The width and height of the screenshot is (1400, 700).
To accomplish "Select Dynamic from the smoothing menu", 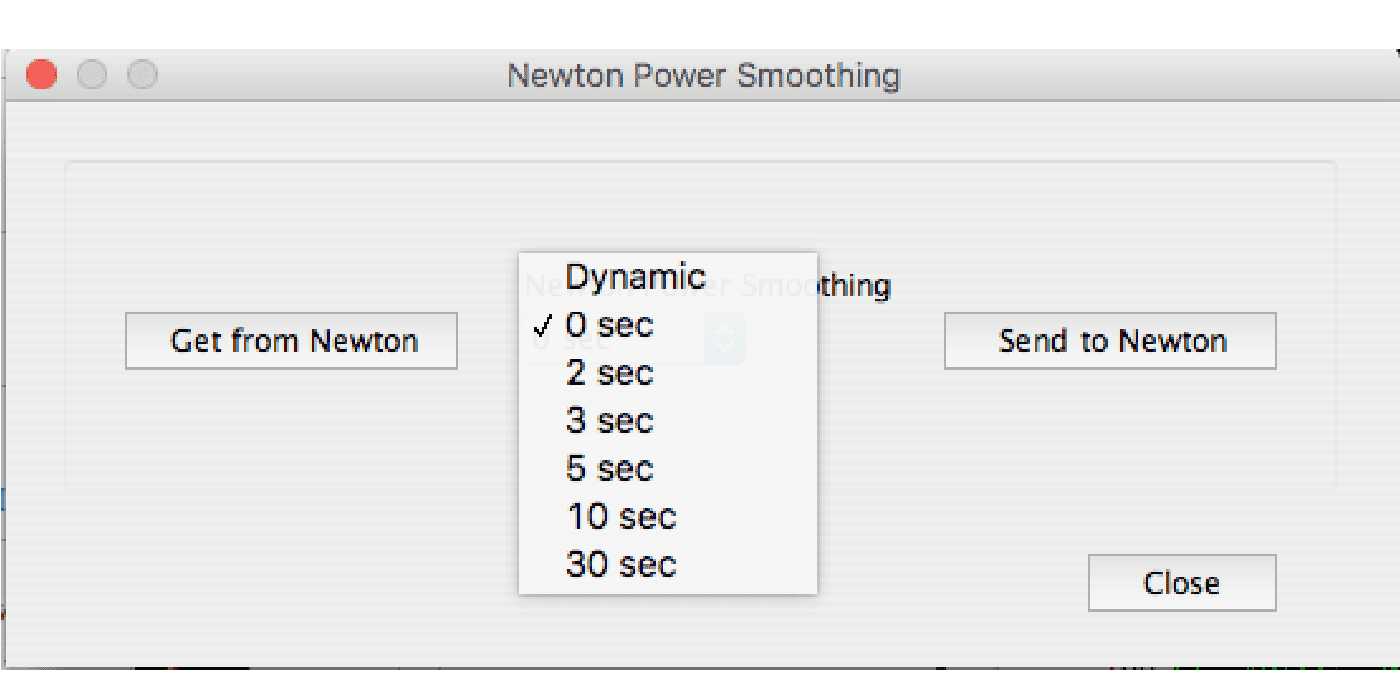I will point(636,277).
